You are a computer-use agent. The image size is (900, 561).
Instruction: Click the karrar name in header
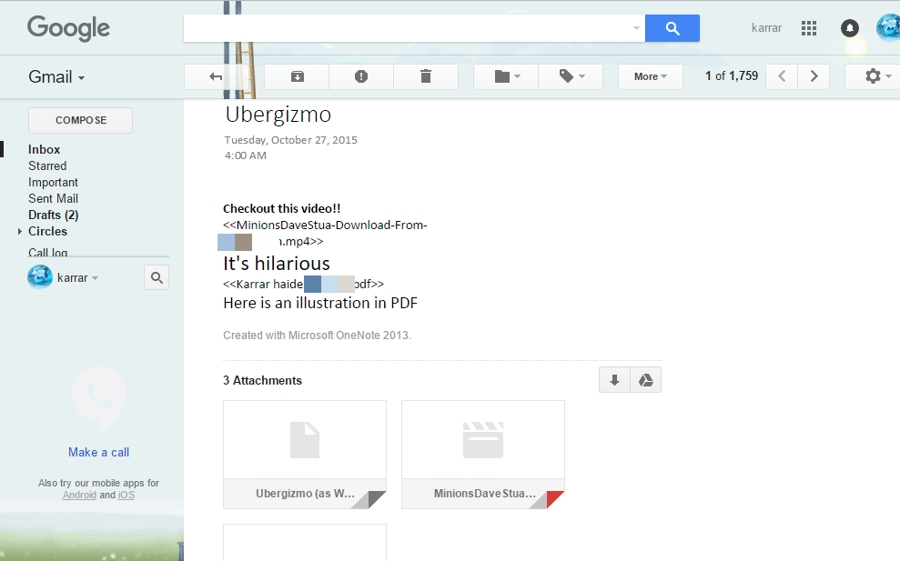[x=766, y=28]
